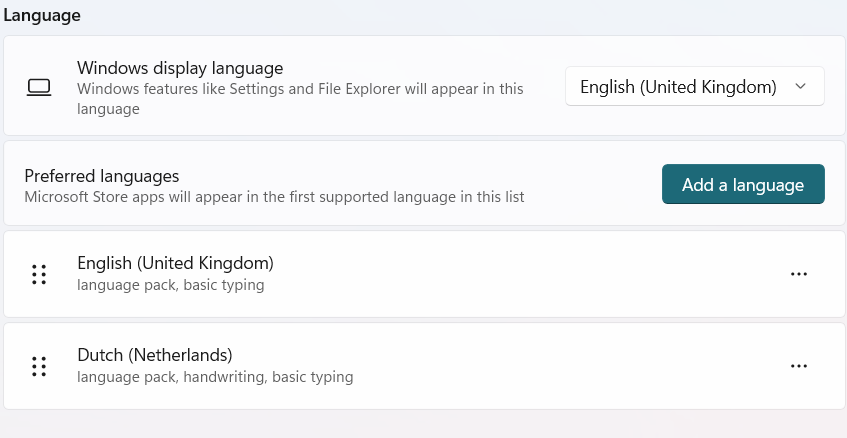Expand the display language chevron arrow
The height and width of the screenshot is (438, 847).
(801, 86)
